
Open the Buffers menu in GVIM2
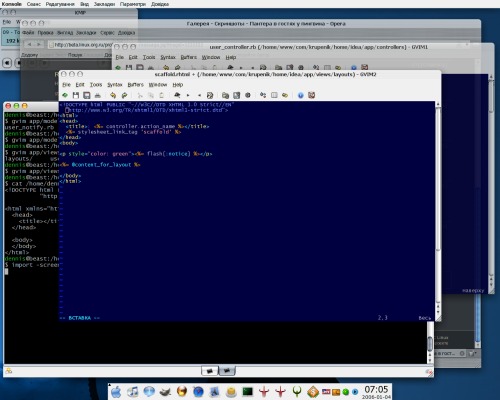[135, 85]
